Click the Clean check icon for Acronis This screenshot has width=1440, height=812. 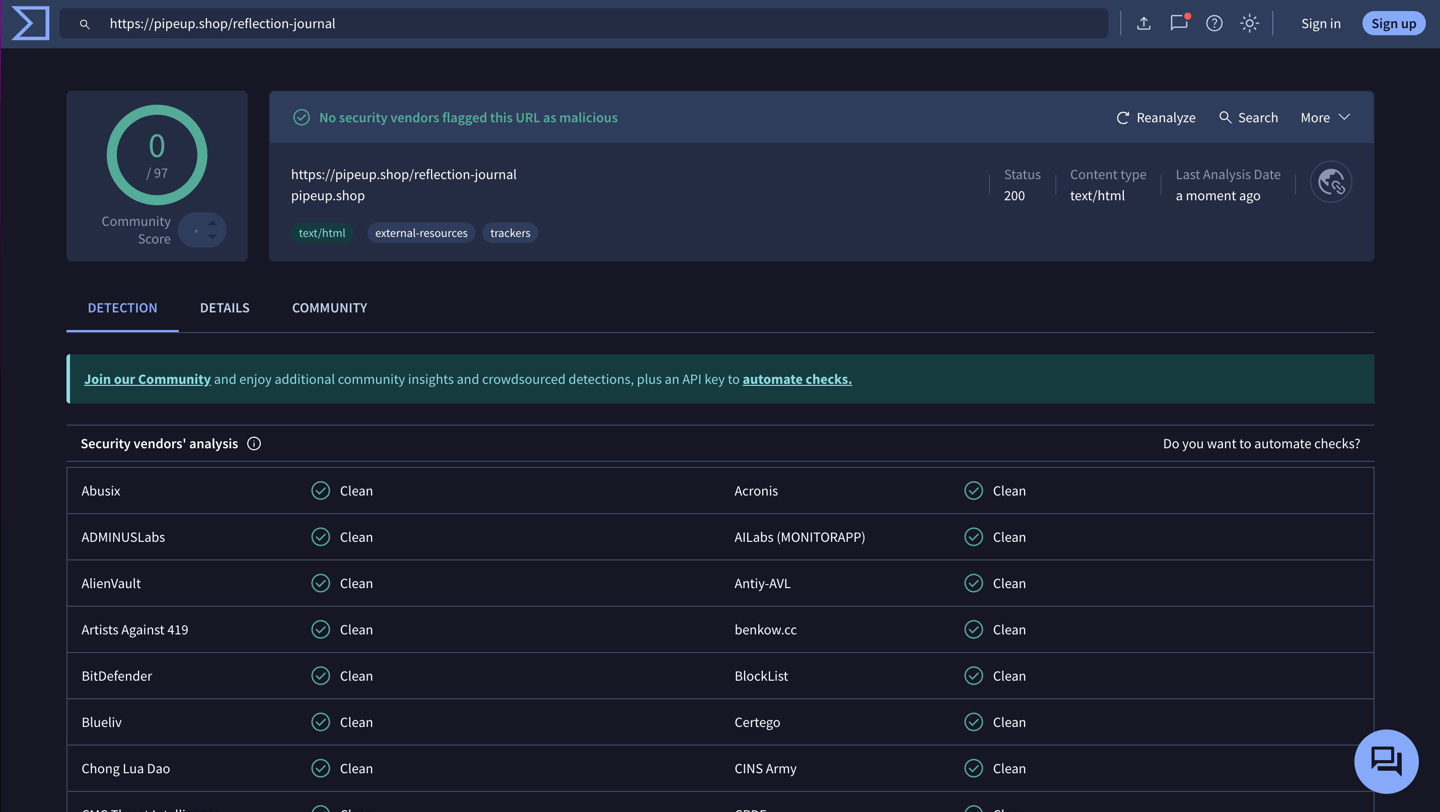click(x=973, y=491)
